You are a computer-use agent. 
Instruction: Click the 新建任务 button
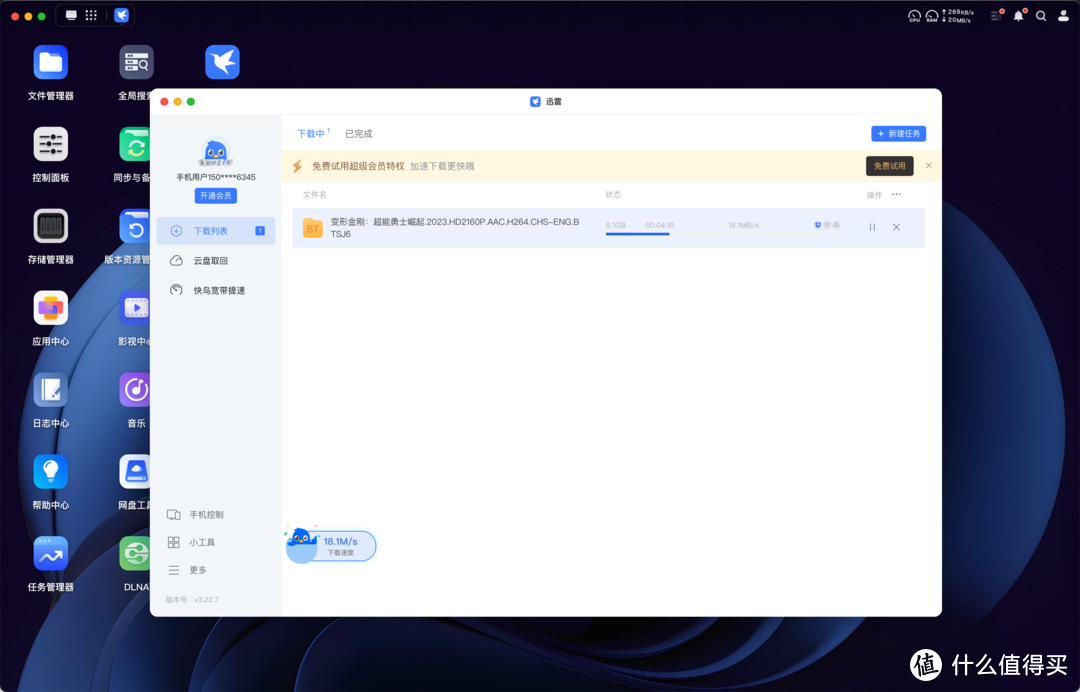(897, 133)
